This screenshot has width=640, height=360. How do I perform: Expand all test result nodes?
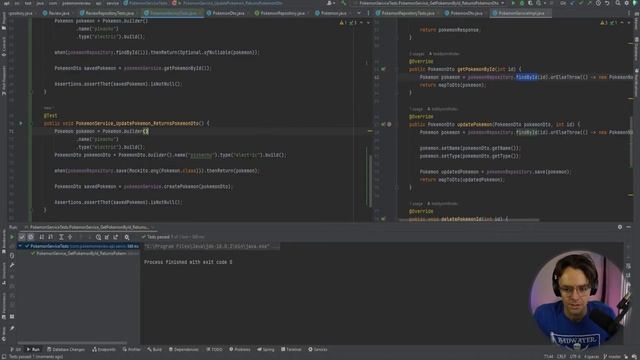tap(61, 237)
